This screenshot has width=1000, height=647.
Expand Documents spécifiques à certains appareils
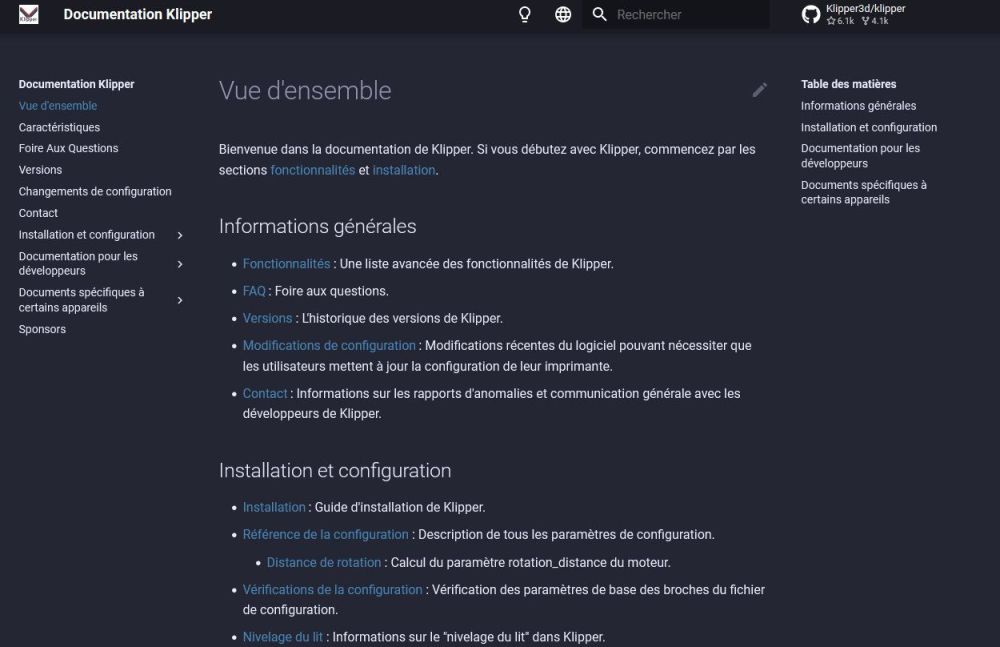tap(180, 300)
